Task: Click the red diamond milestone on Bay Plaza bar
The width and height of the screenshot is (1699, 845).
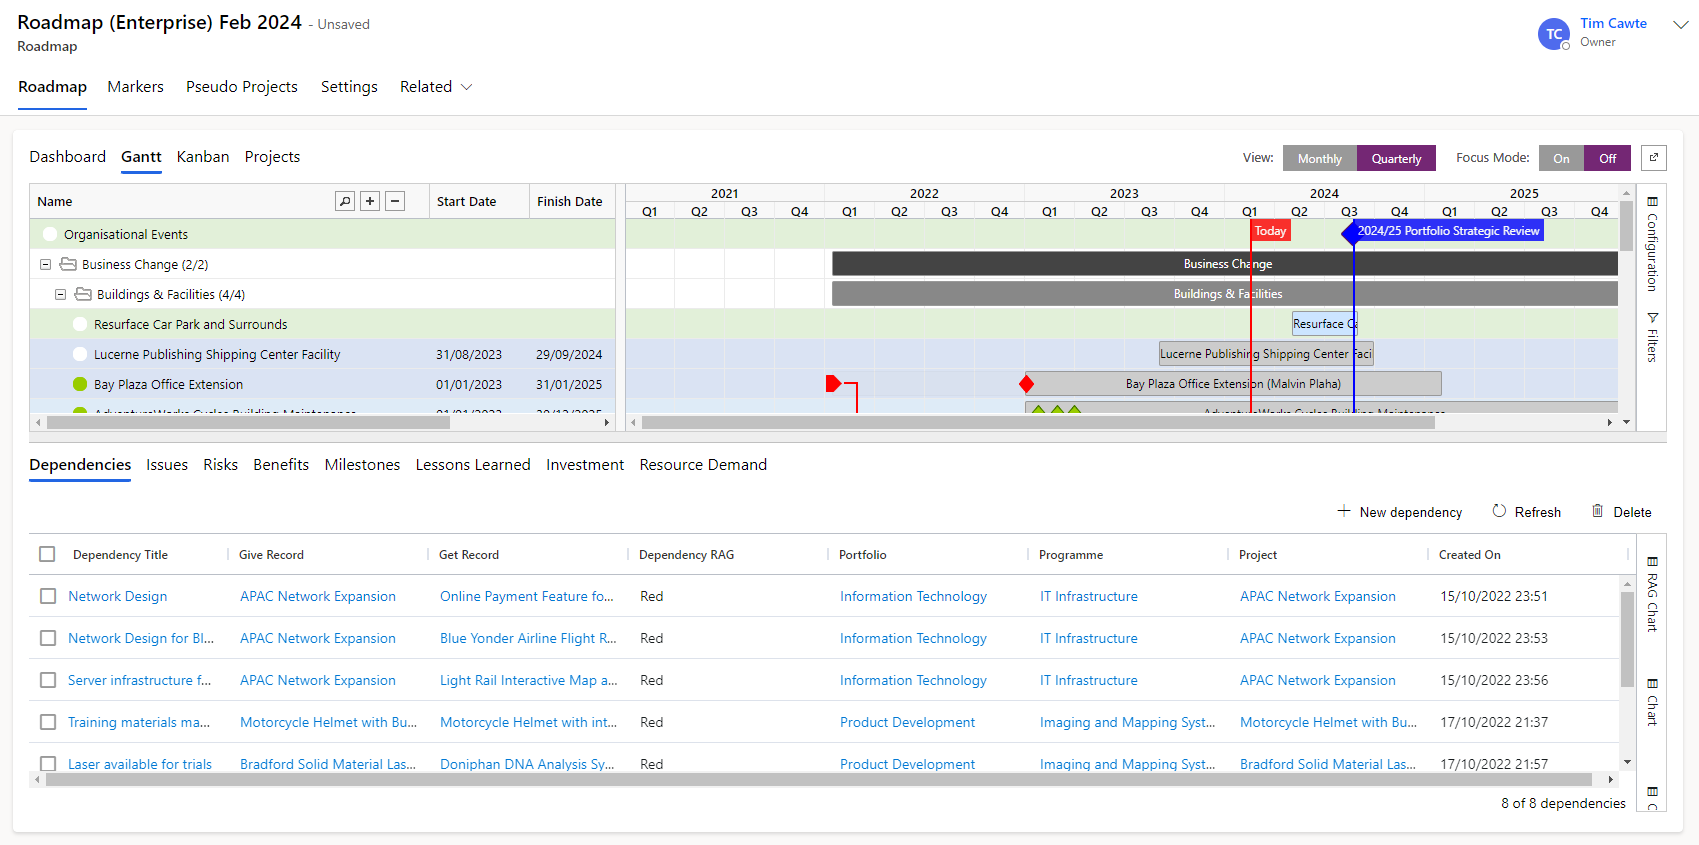Action: pos(1026,384)
